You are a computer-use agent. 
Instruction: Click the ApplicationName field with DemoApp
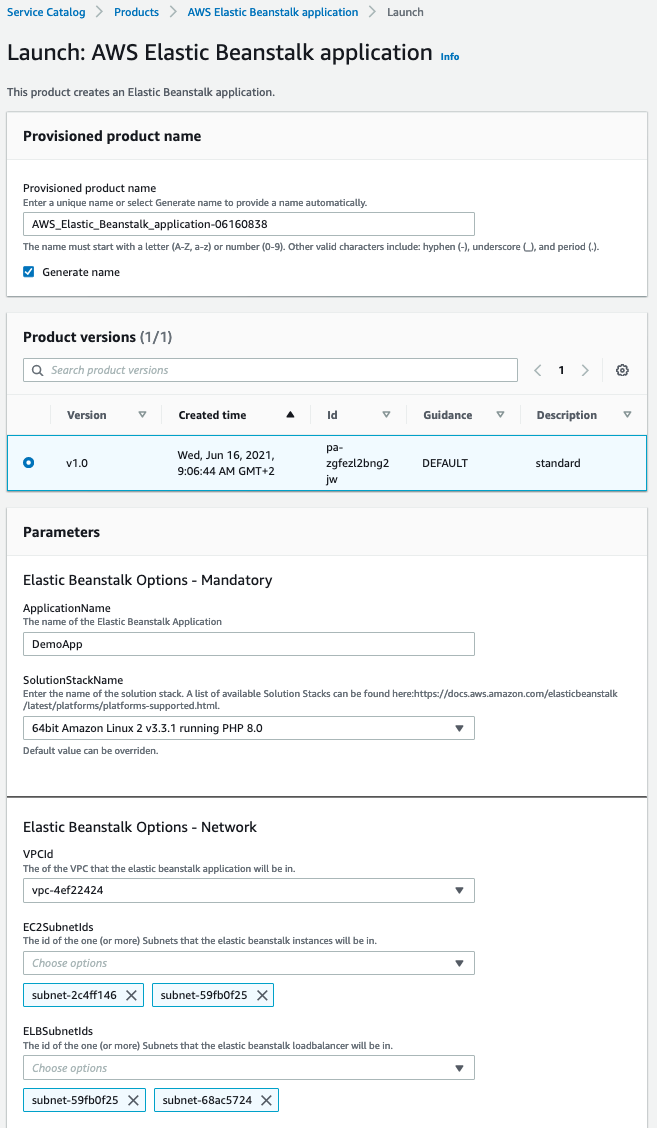[x=249, y=644]
